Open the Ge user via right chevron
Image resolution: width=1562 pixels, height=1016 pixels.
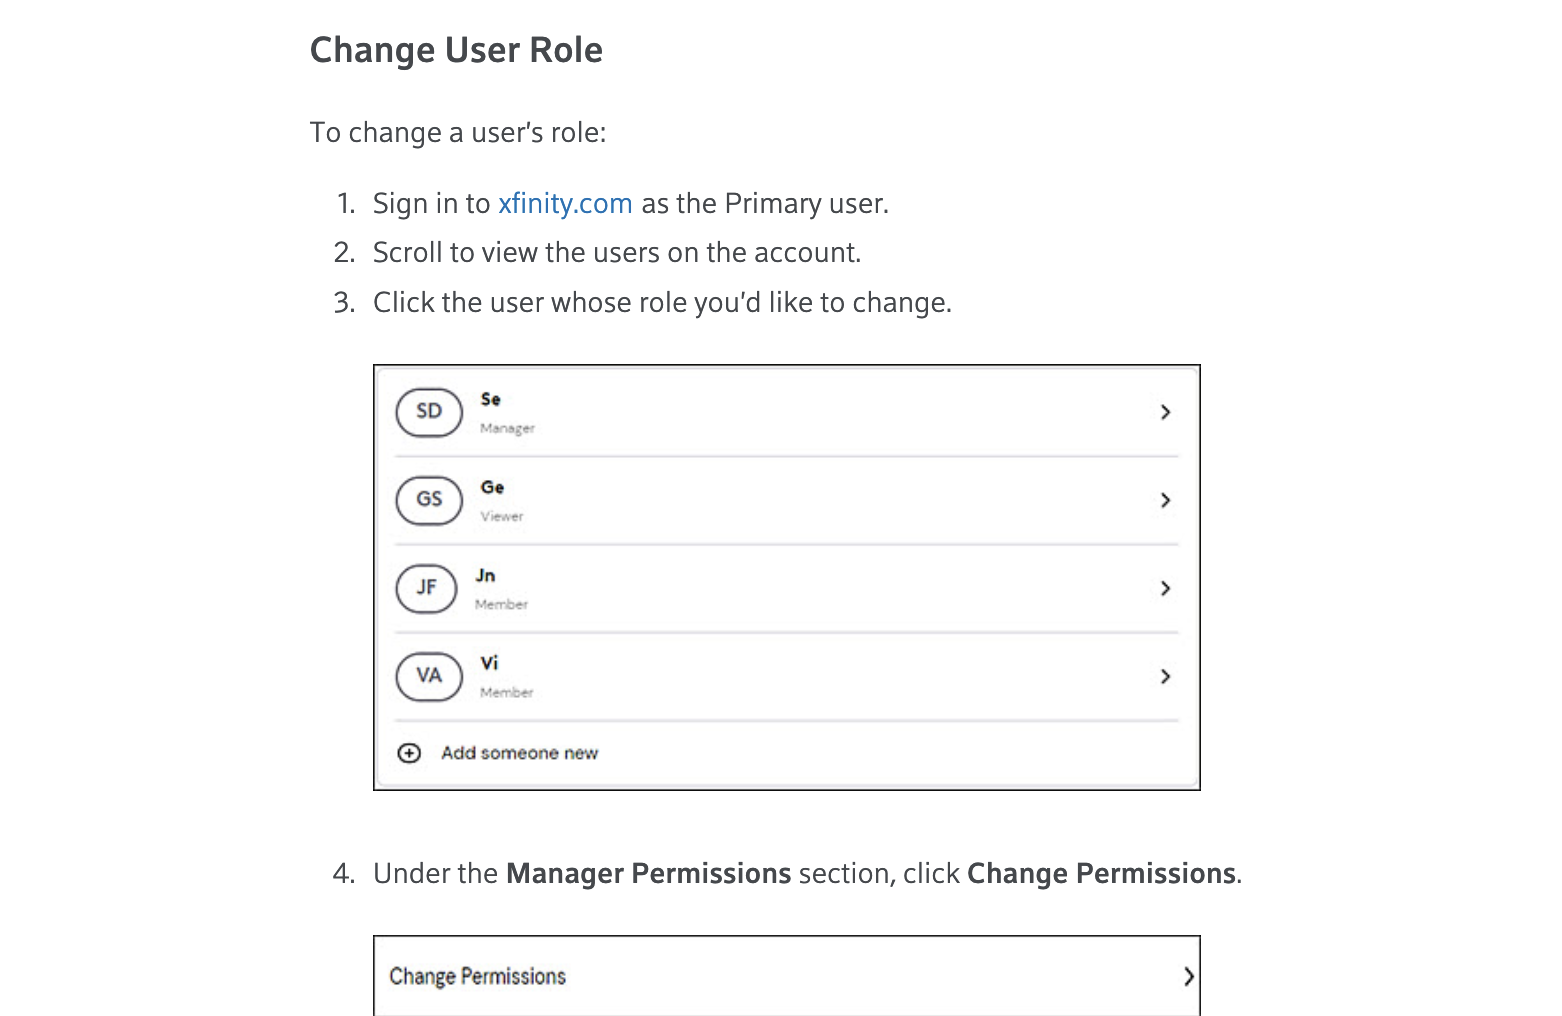[x=1165, y=500]
